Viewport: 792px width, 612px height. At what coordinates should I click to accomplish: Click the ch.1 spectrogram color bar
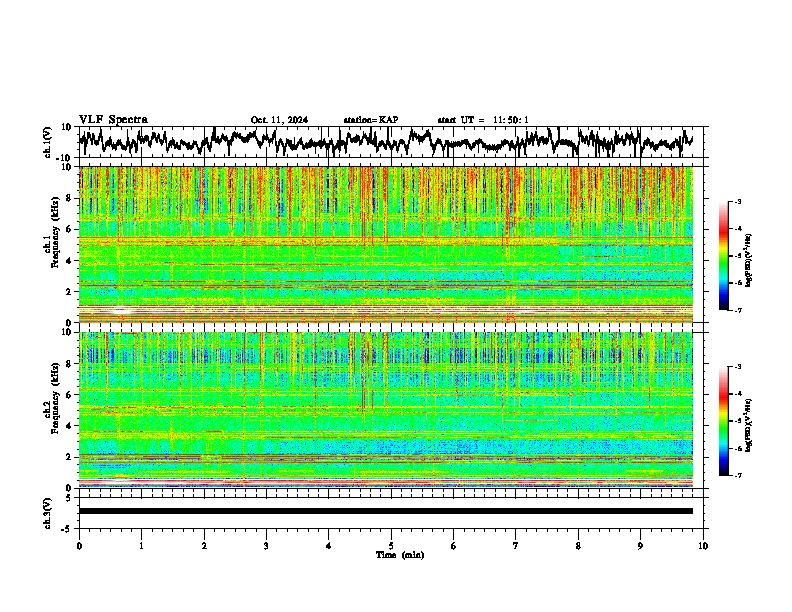(724, 256)
